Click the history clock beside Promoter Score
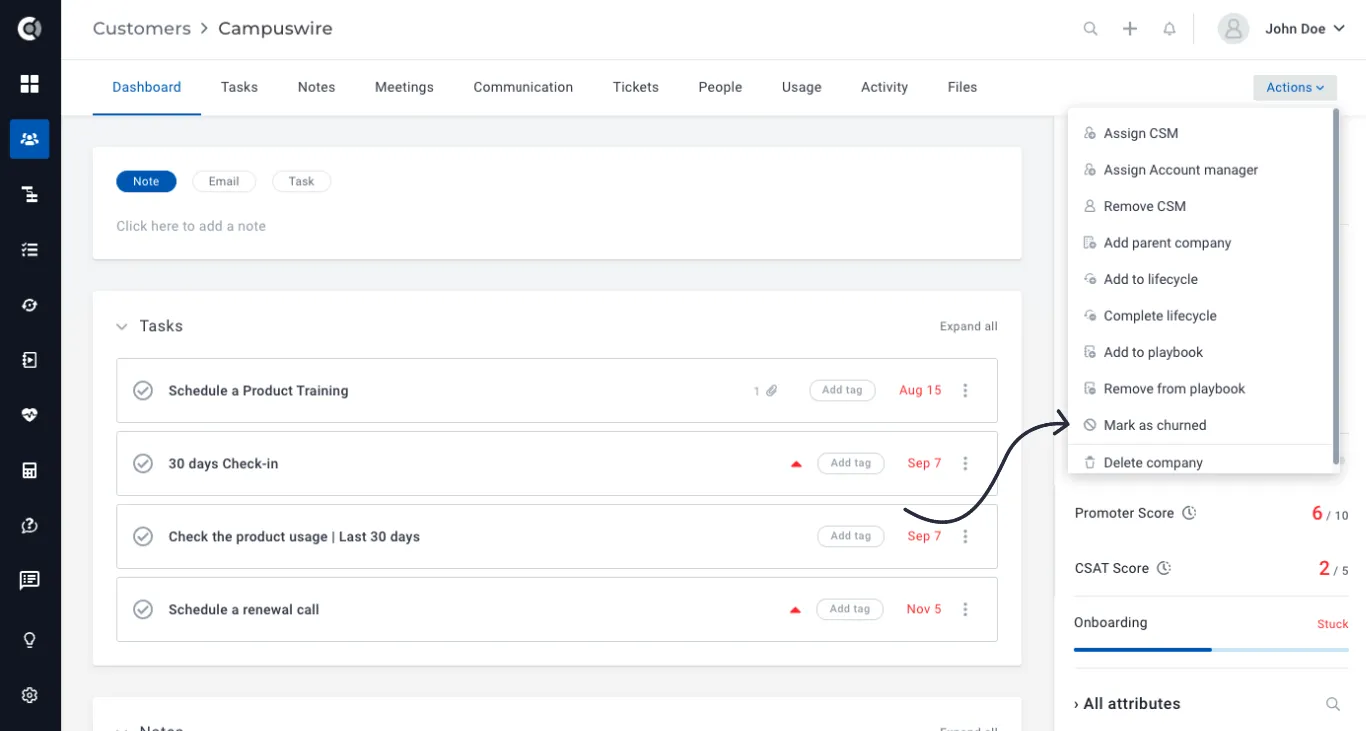 1189,513
